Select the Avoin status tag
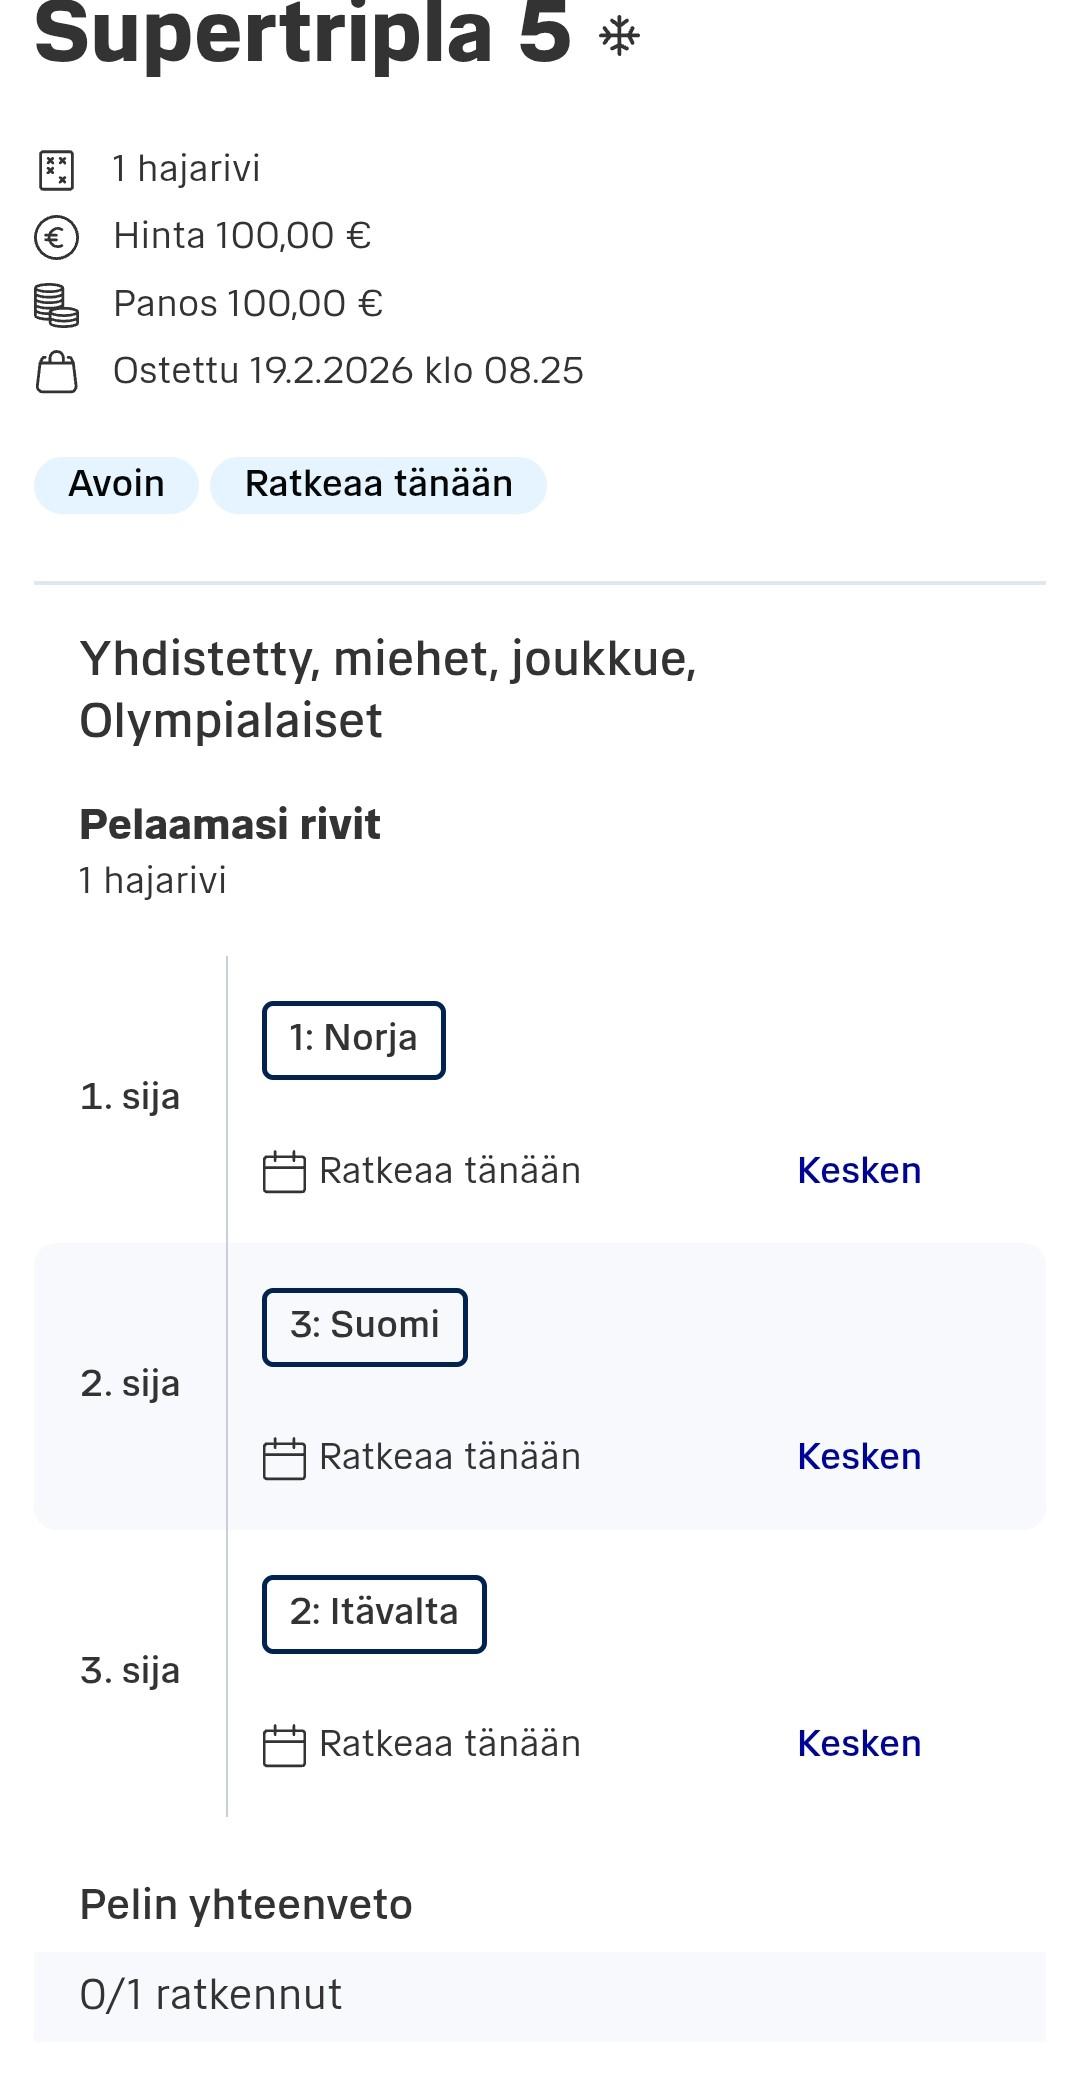Image resolution: width=1080 pixels, height=2073 pixels. pos(116,485)
